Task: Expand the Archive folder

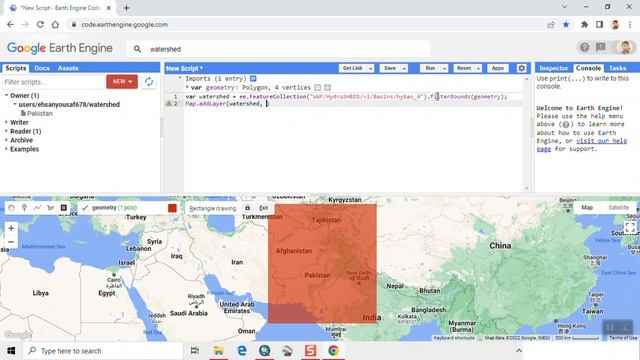Action: (x=7, y=140)
